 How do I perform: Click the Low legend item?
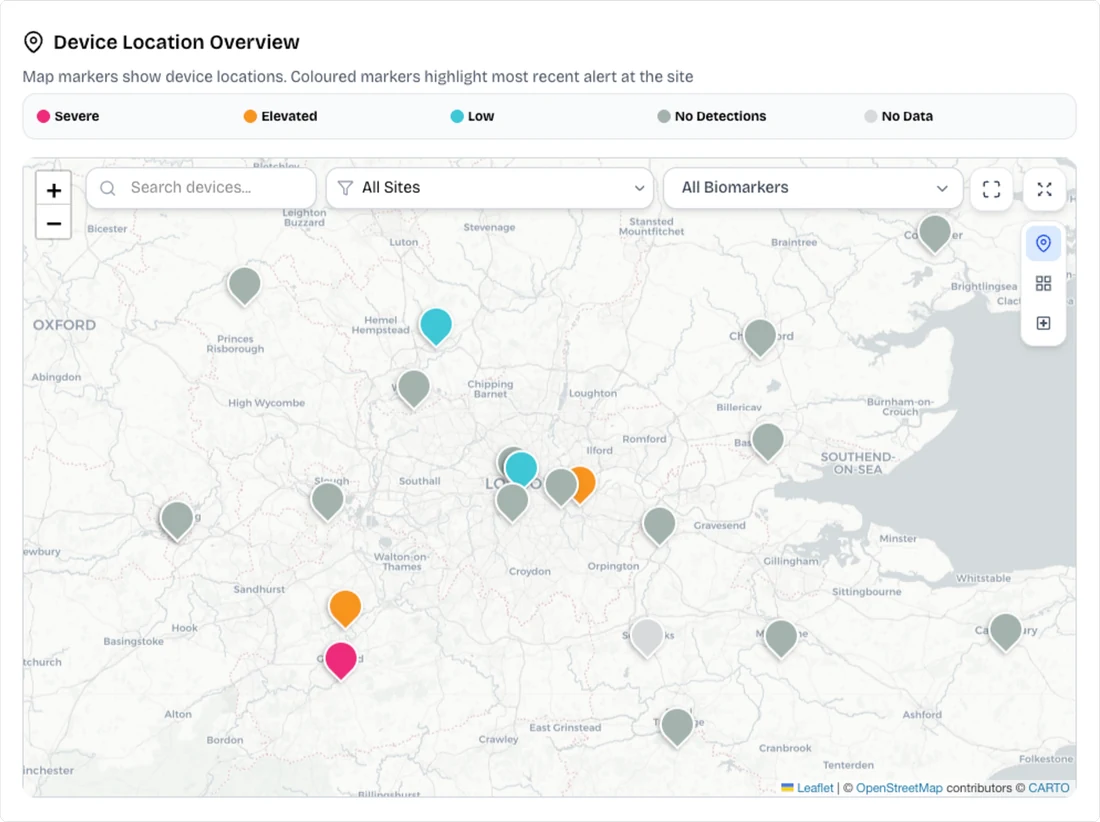point(472,116)
